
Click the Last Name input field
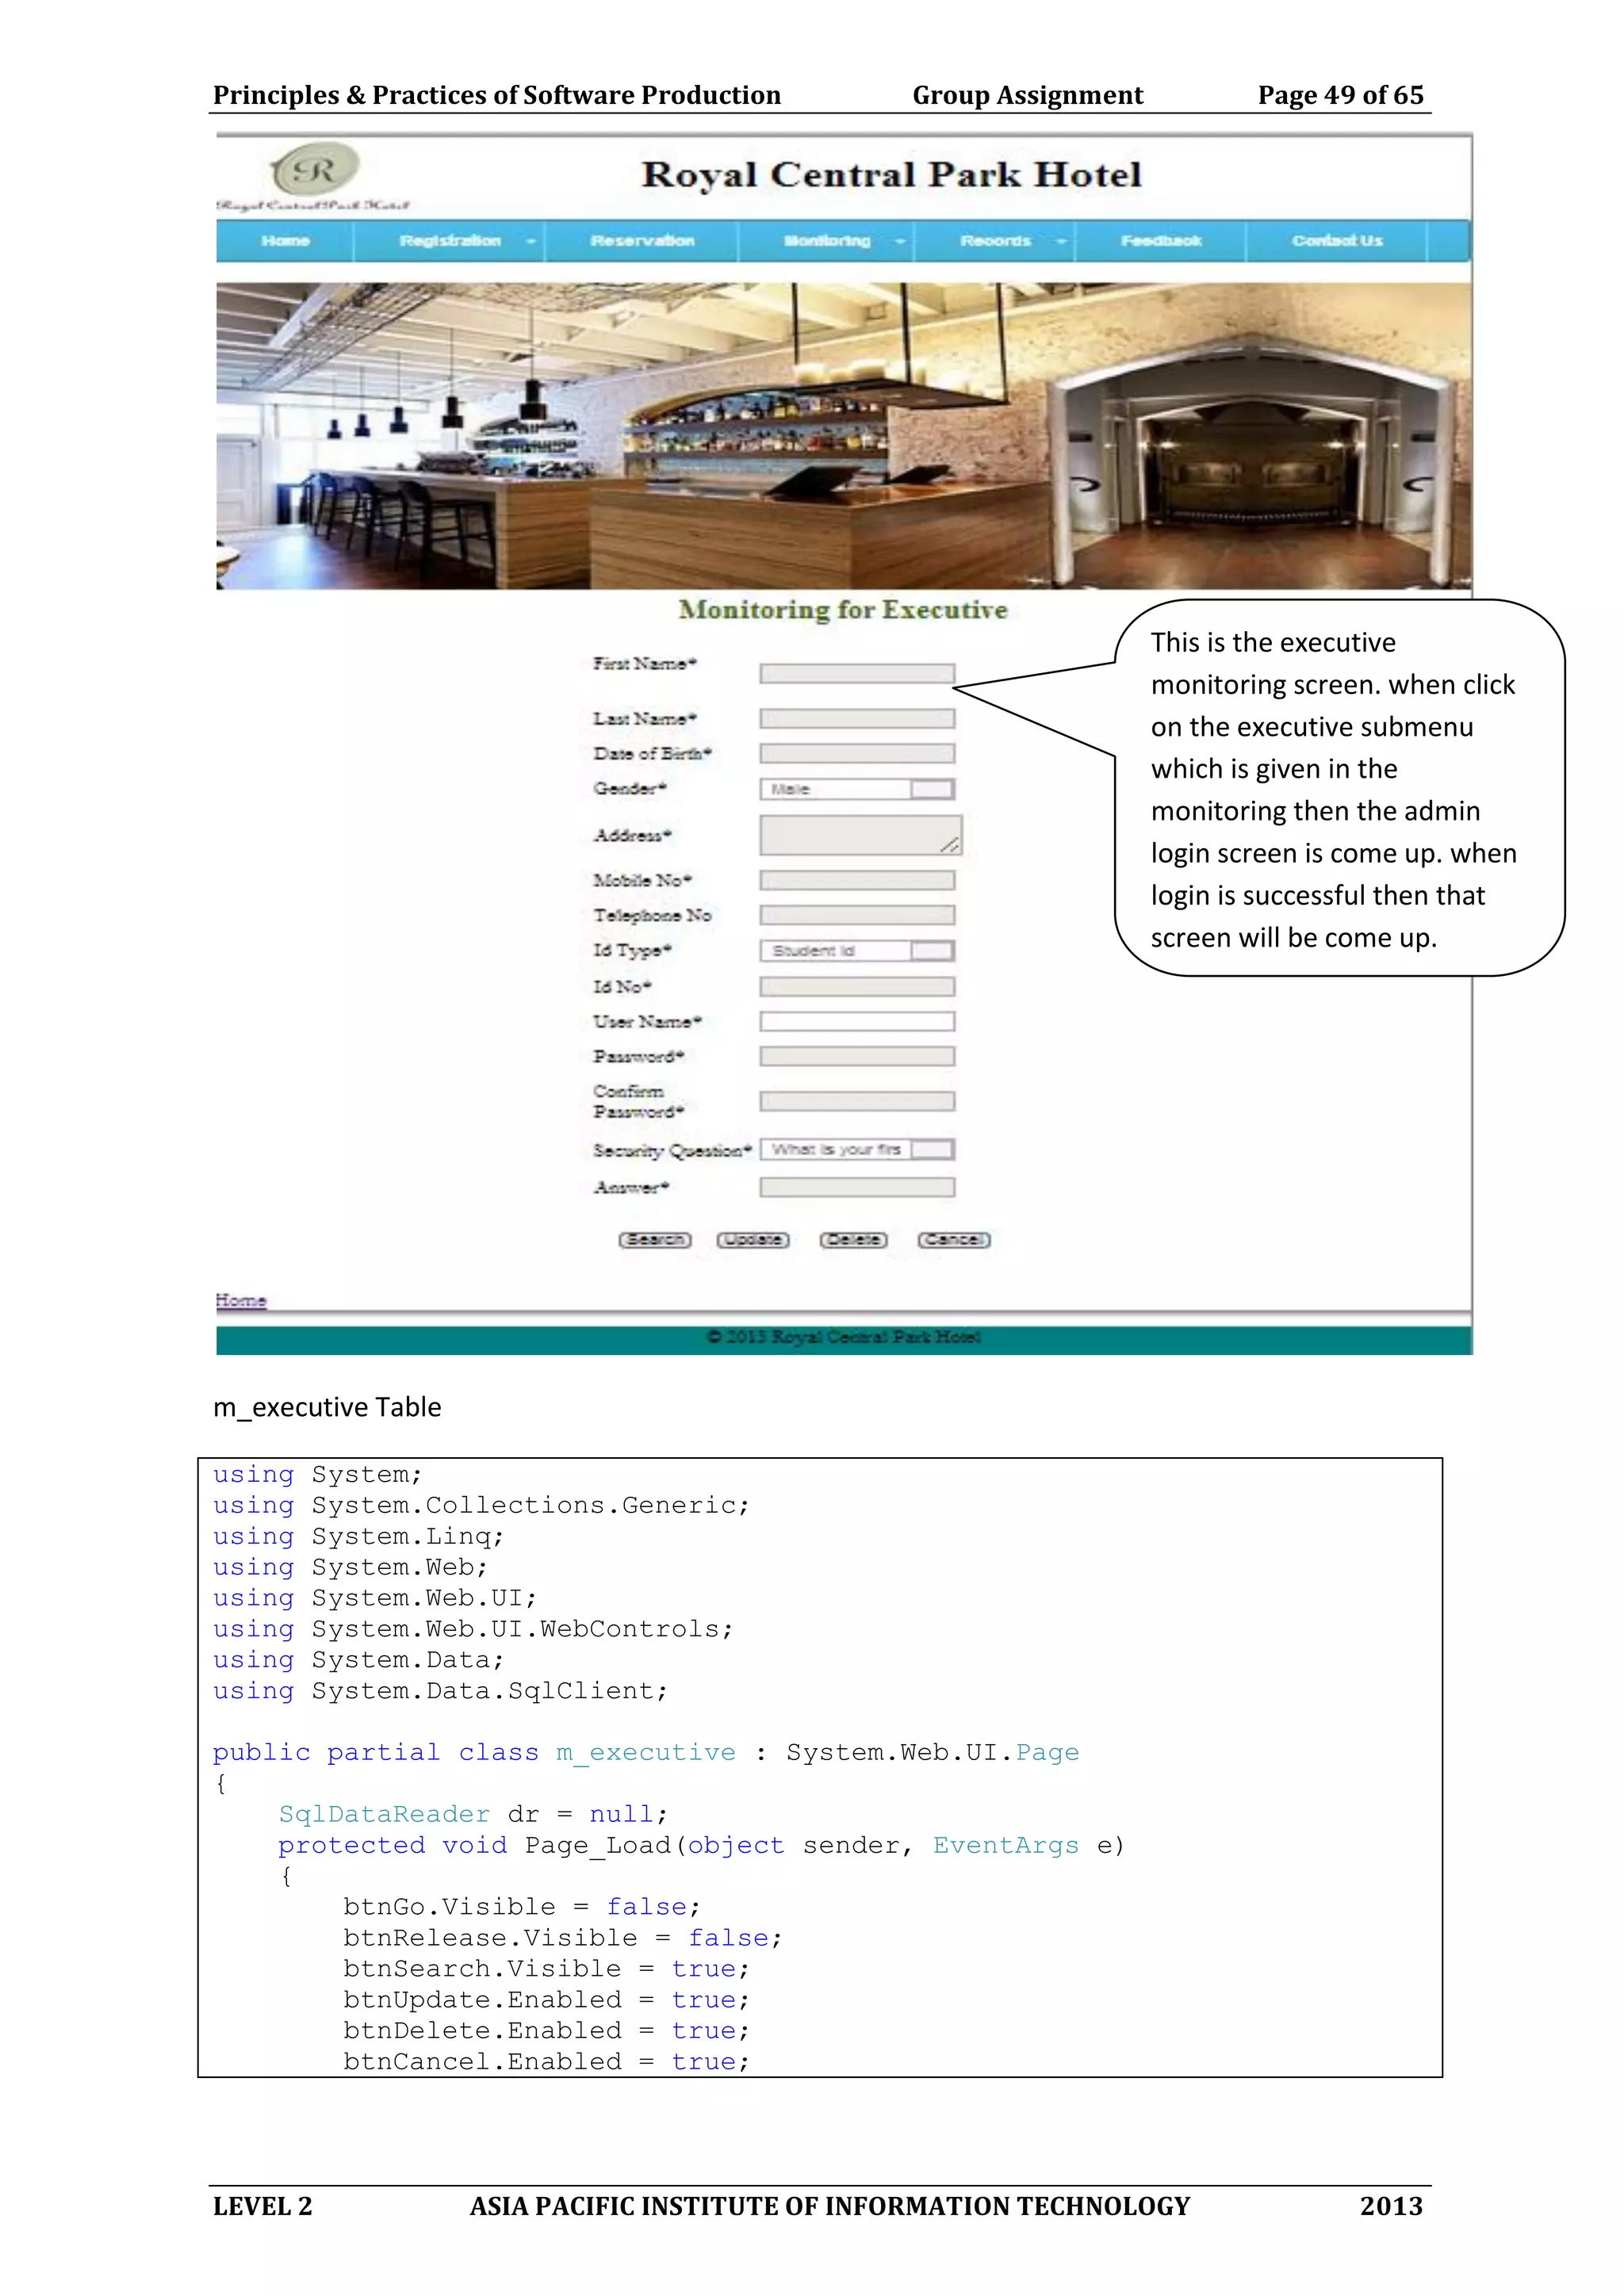(x=857, y=719)
